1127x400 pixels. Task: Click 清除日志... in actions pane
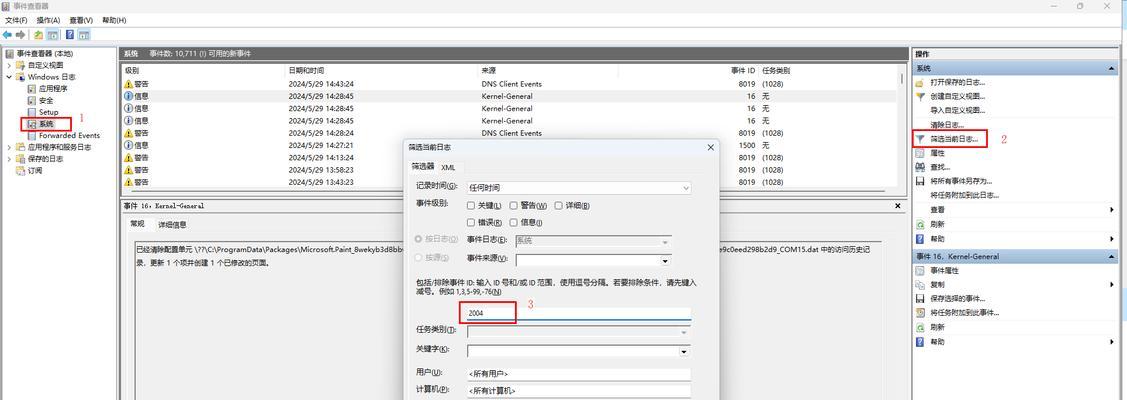pos(947,125)
